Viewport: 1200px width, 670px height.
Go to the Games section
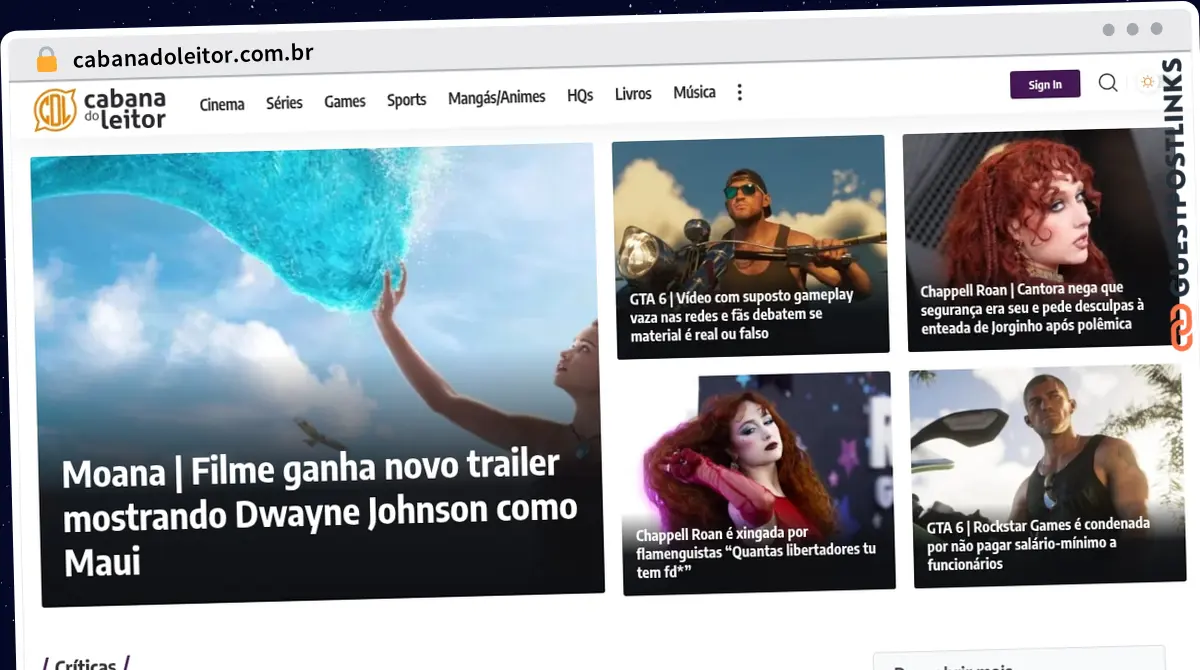[x=345, y=101]
